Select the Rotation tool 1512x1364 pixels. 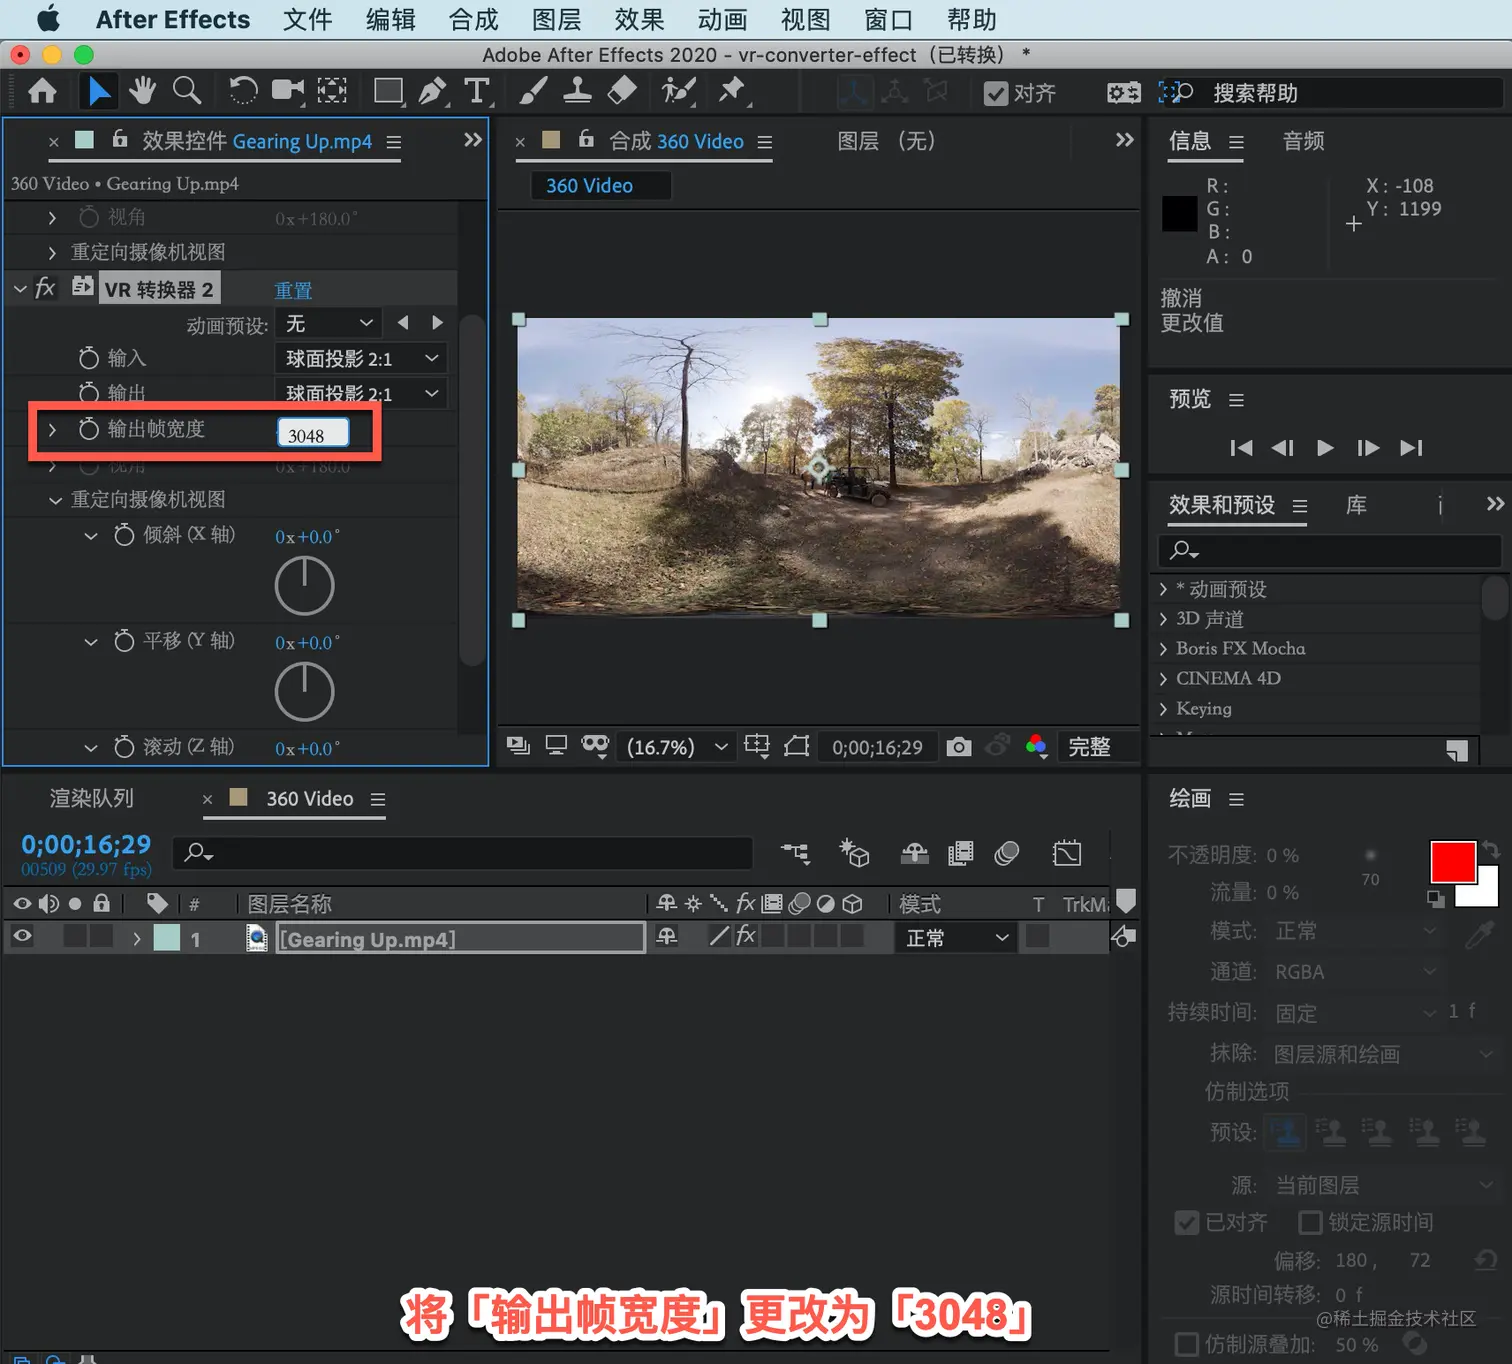(x=242, y=91)
